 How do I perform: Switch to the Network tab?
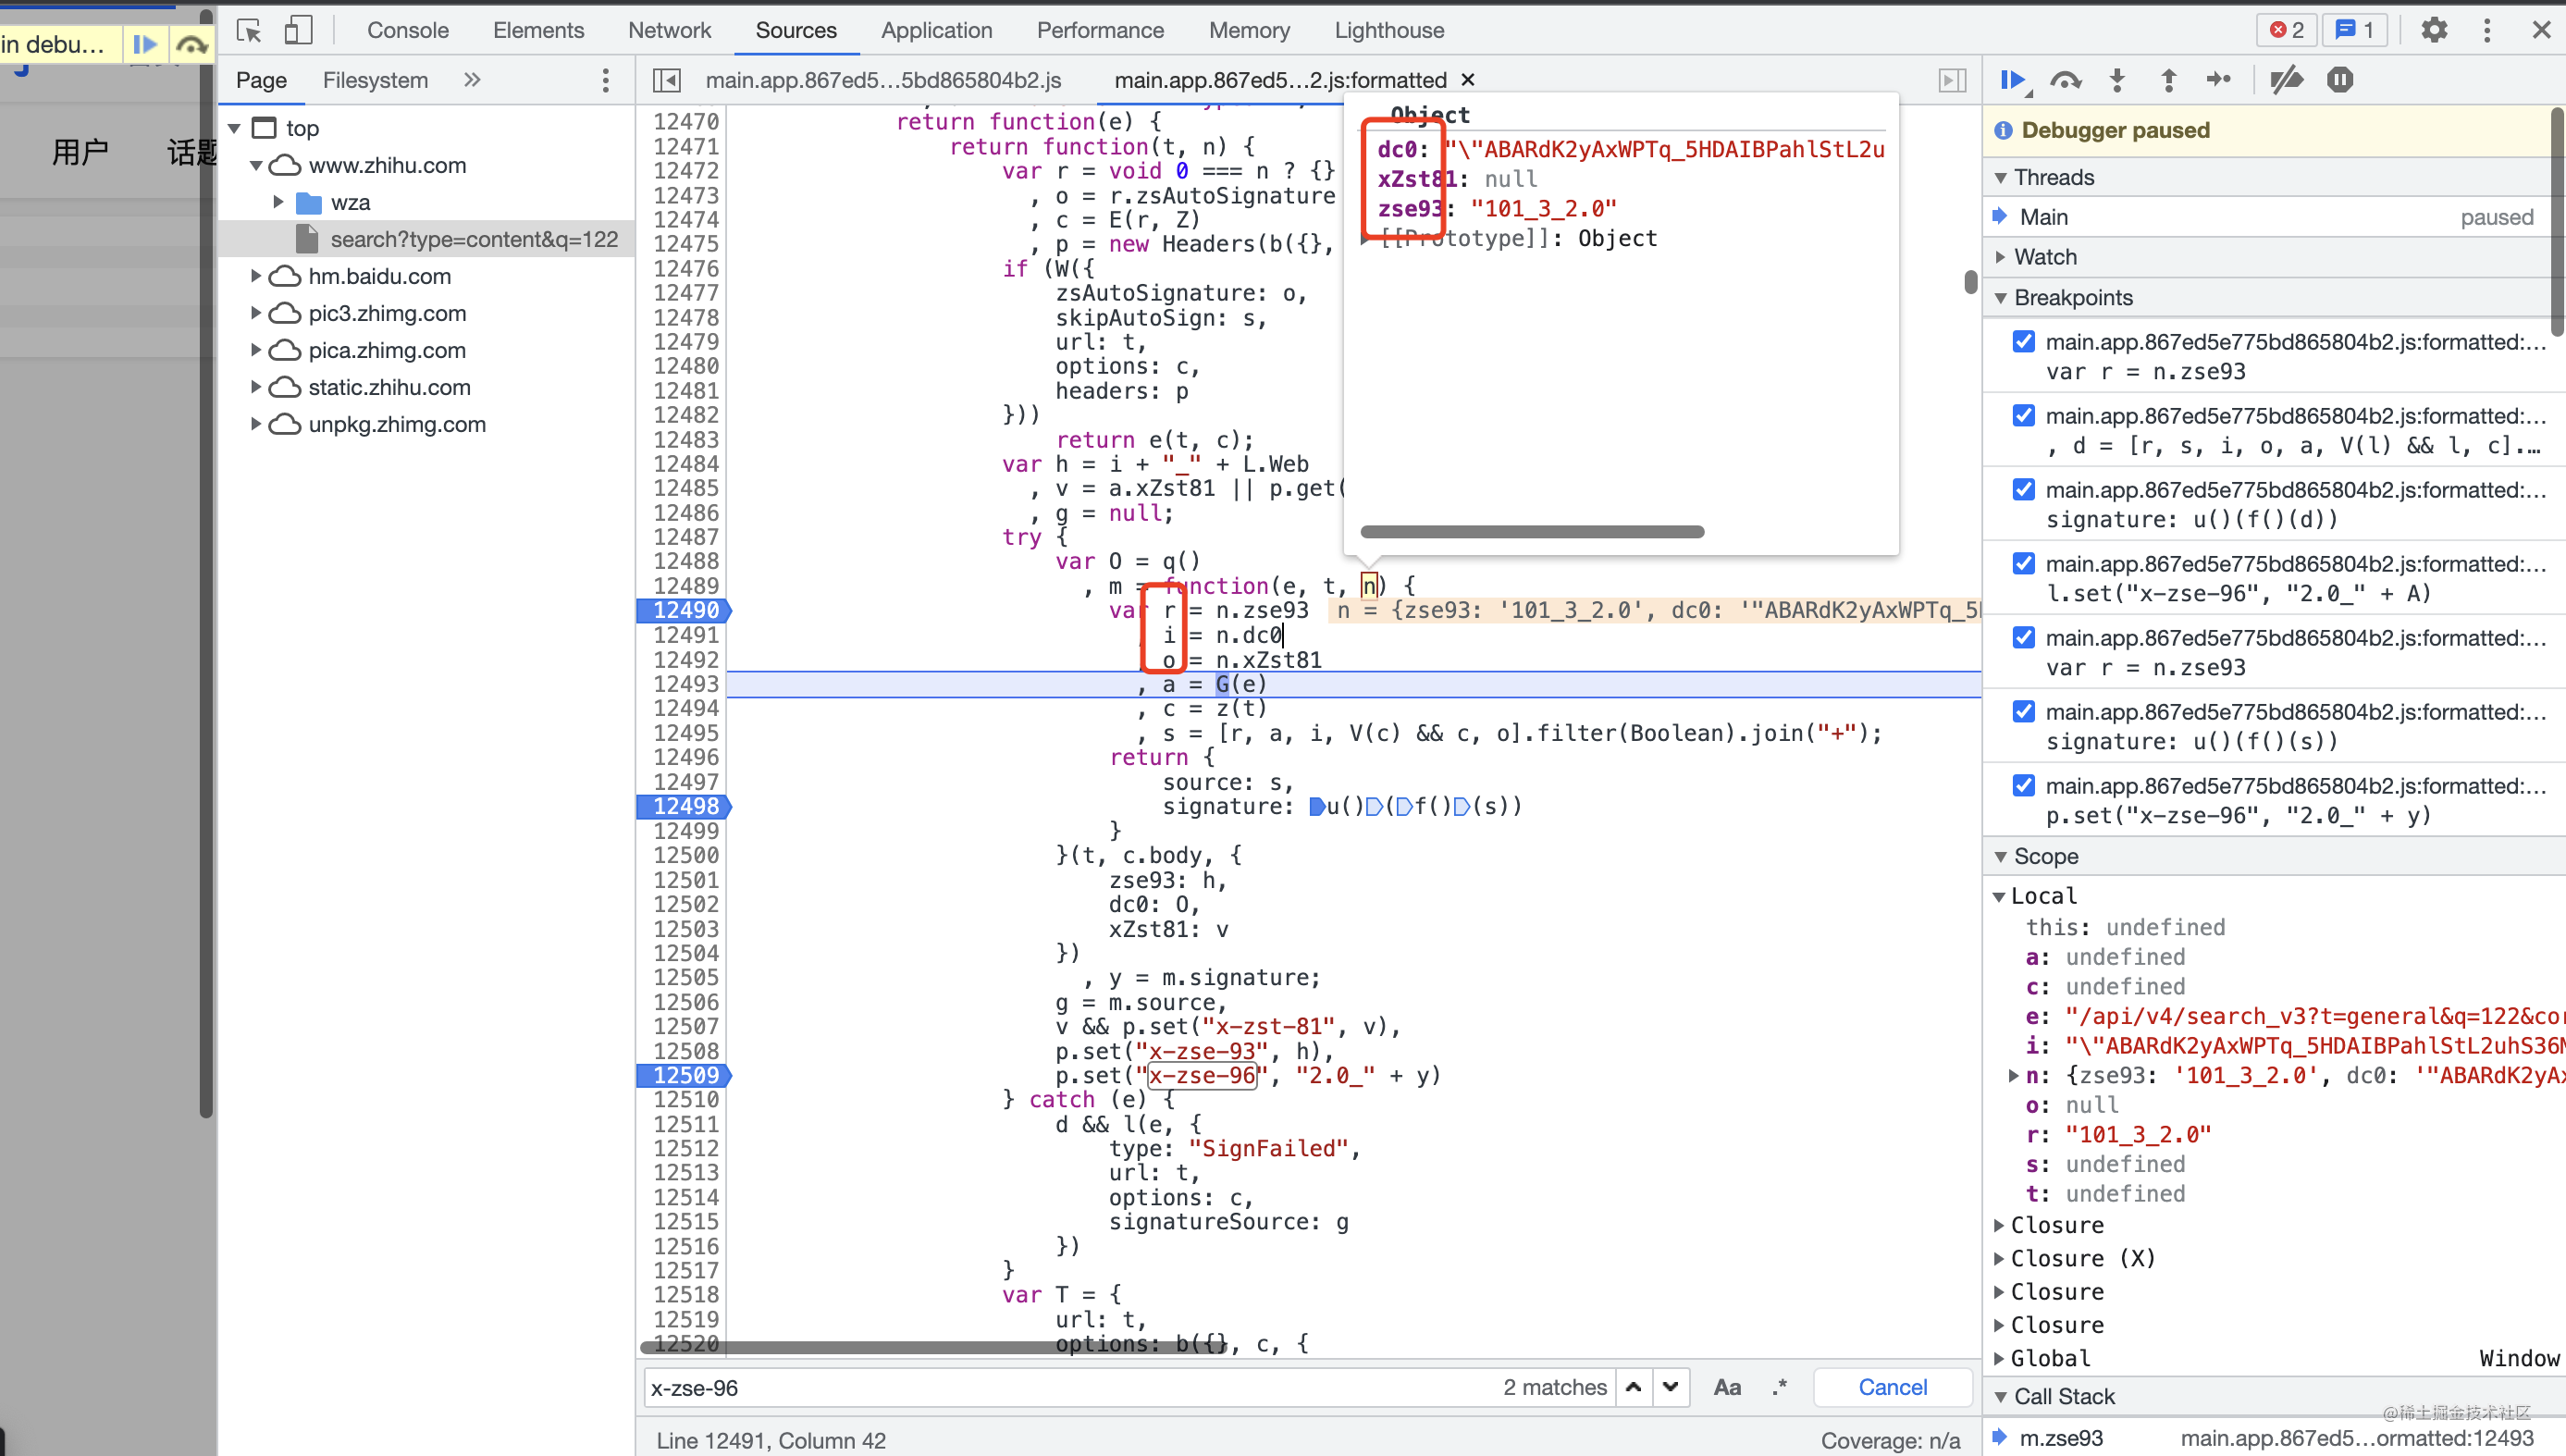point(669,30)
